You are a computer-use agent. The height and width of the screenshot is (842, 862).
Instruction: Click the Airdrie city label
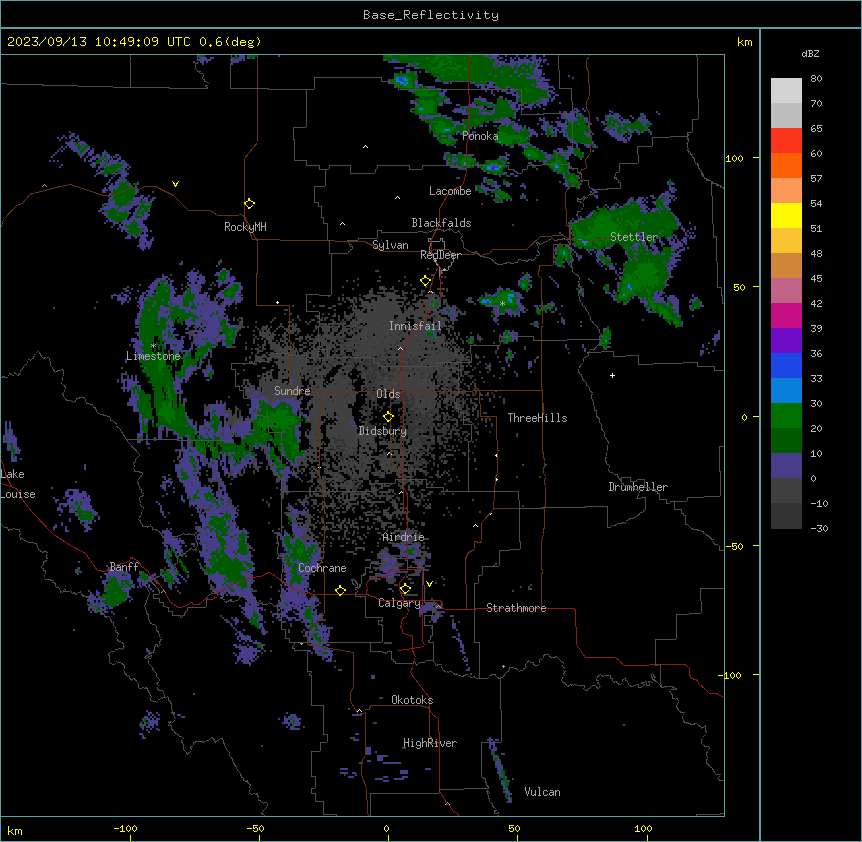click(403, 537)
